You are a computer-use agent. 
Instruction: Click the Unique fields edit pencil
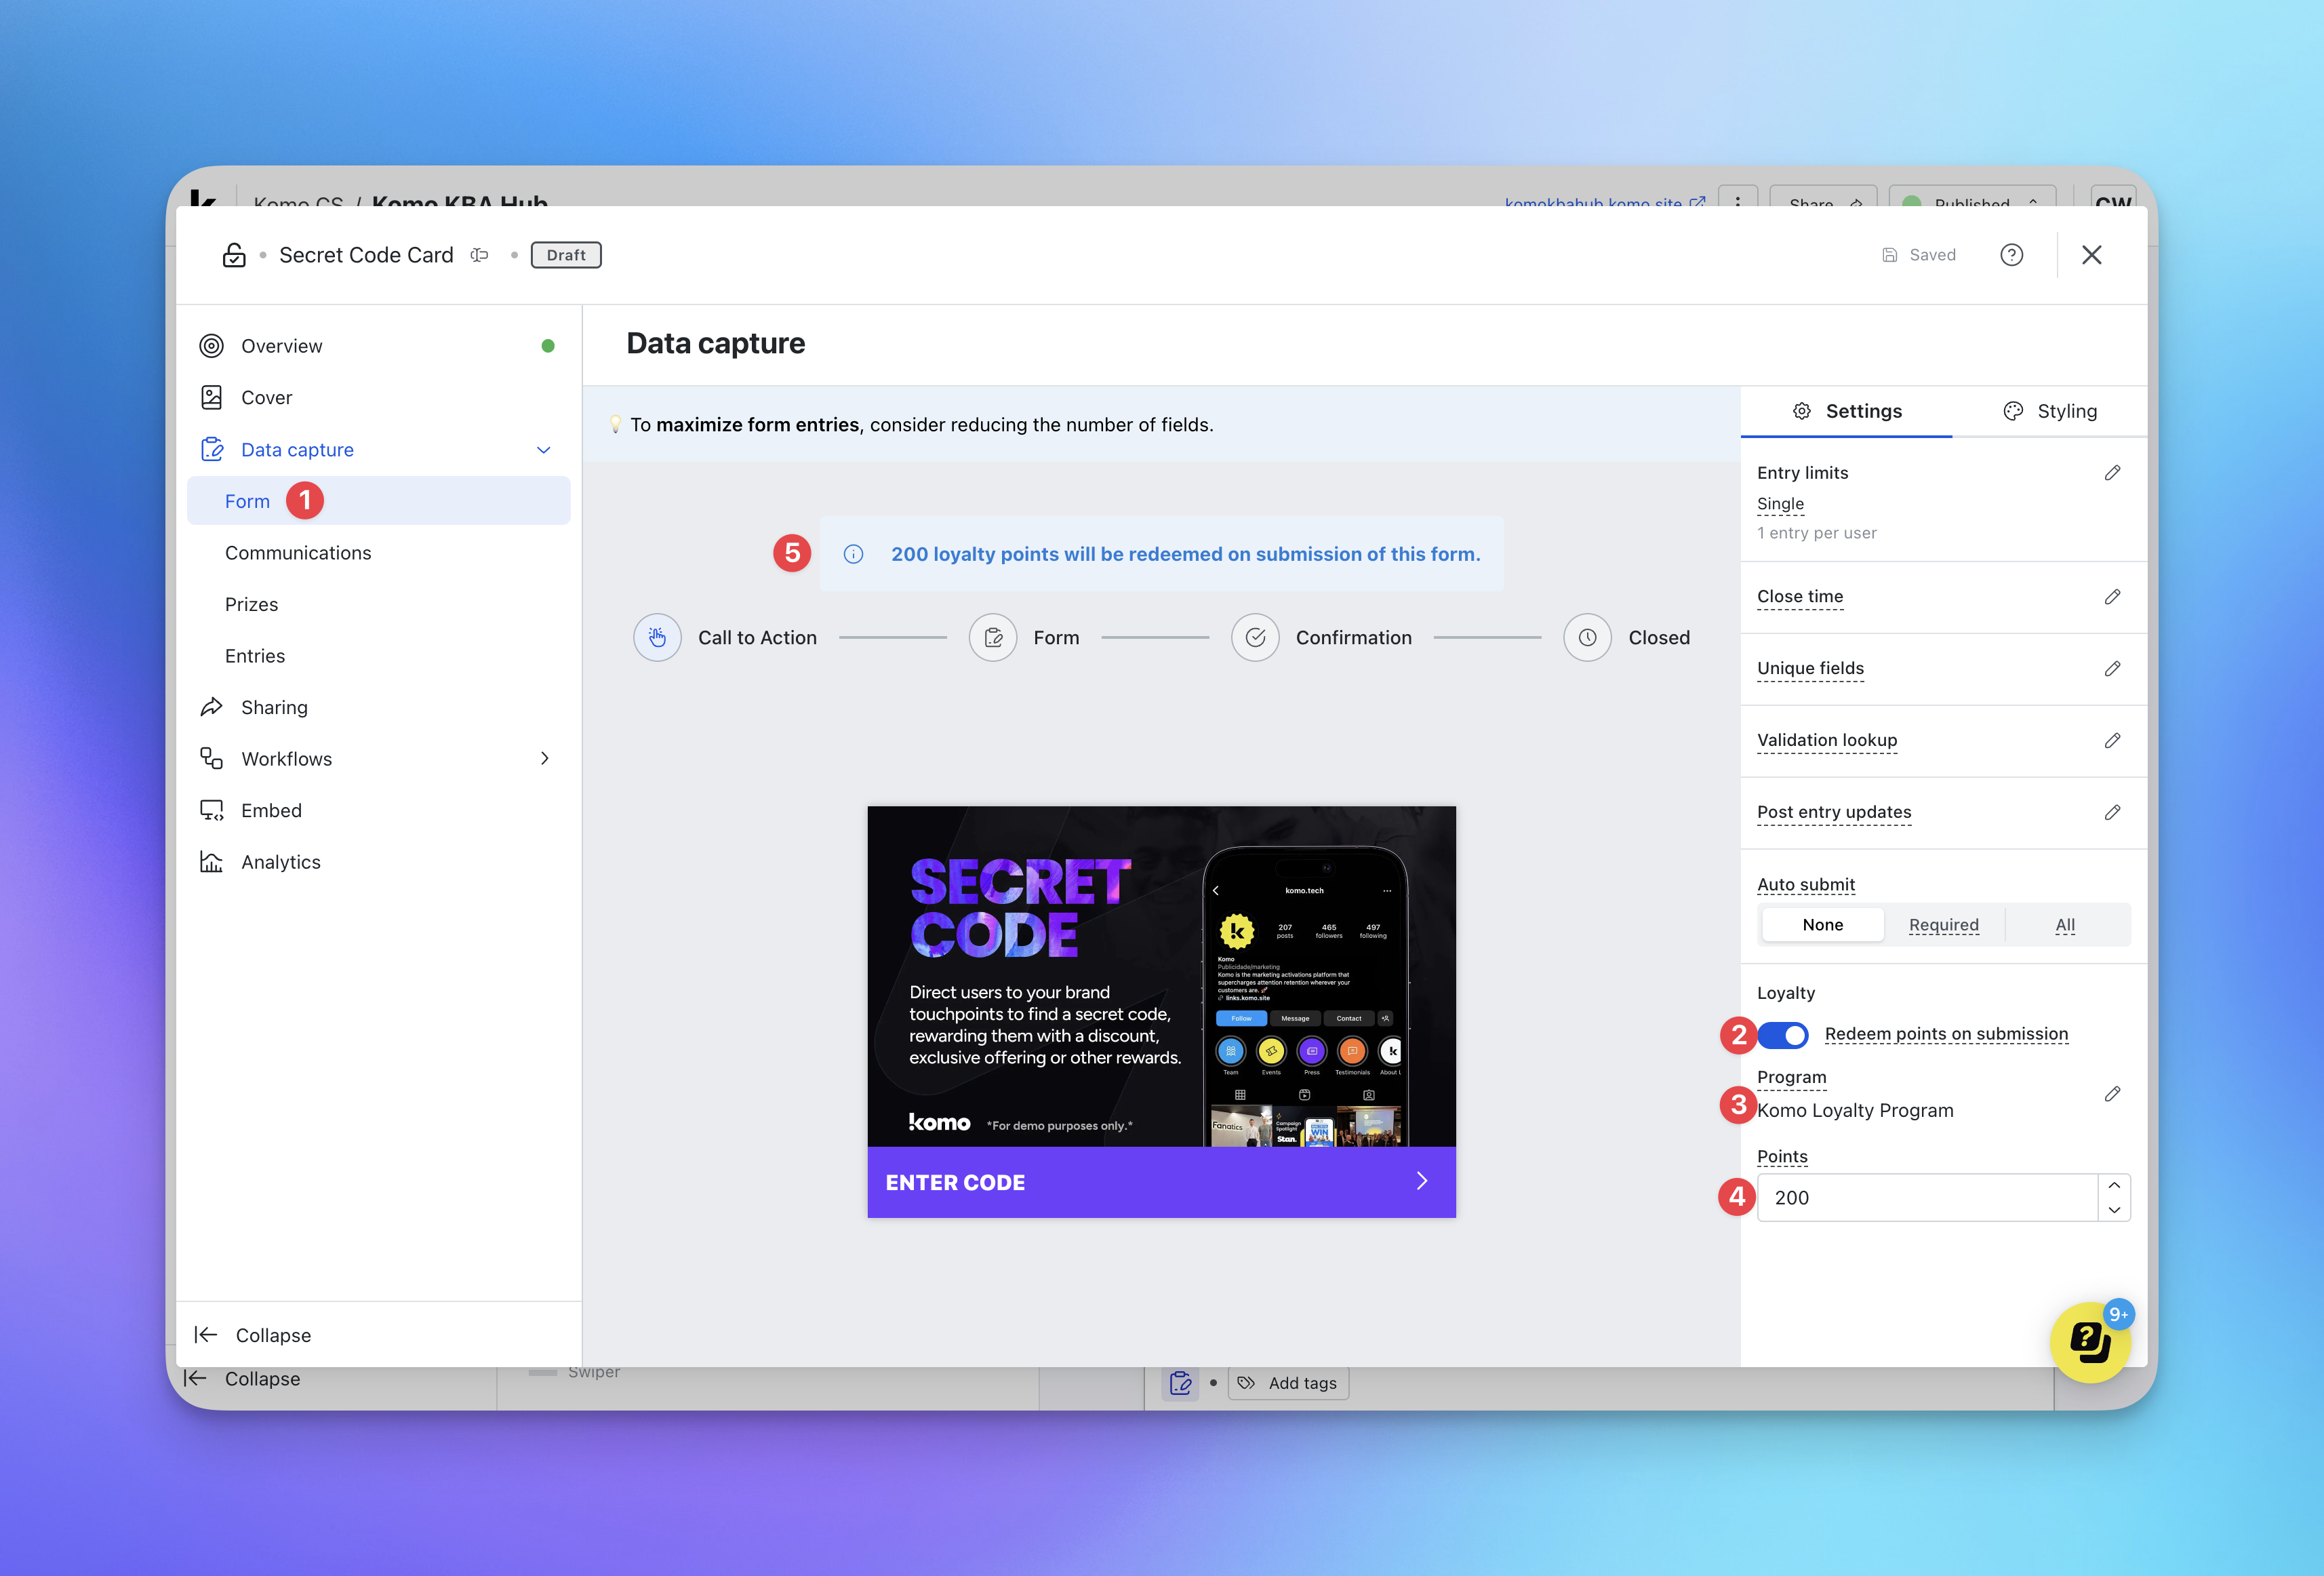[x=2112, y=669]
